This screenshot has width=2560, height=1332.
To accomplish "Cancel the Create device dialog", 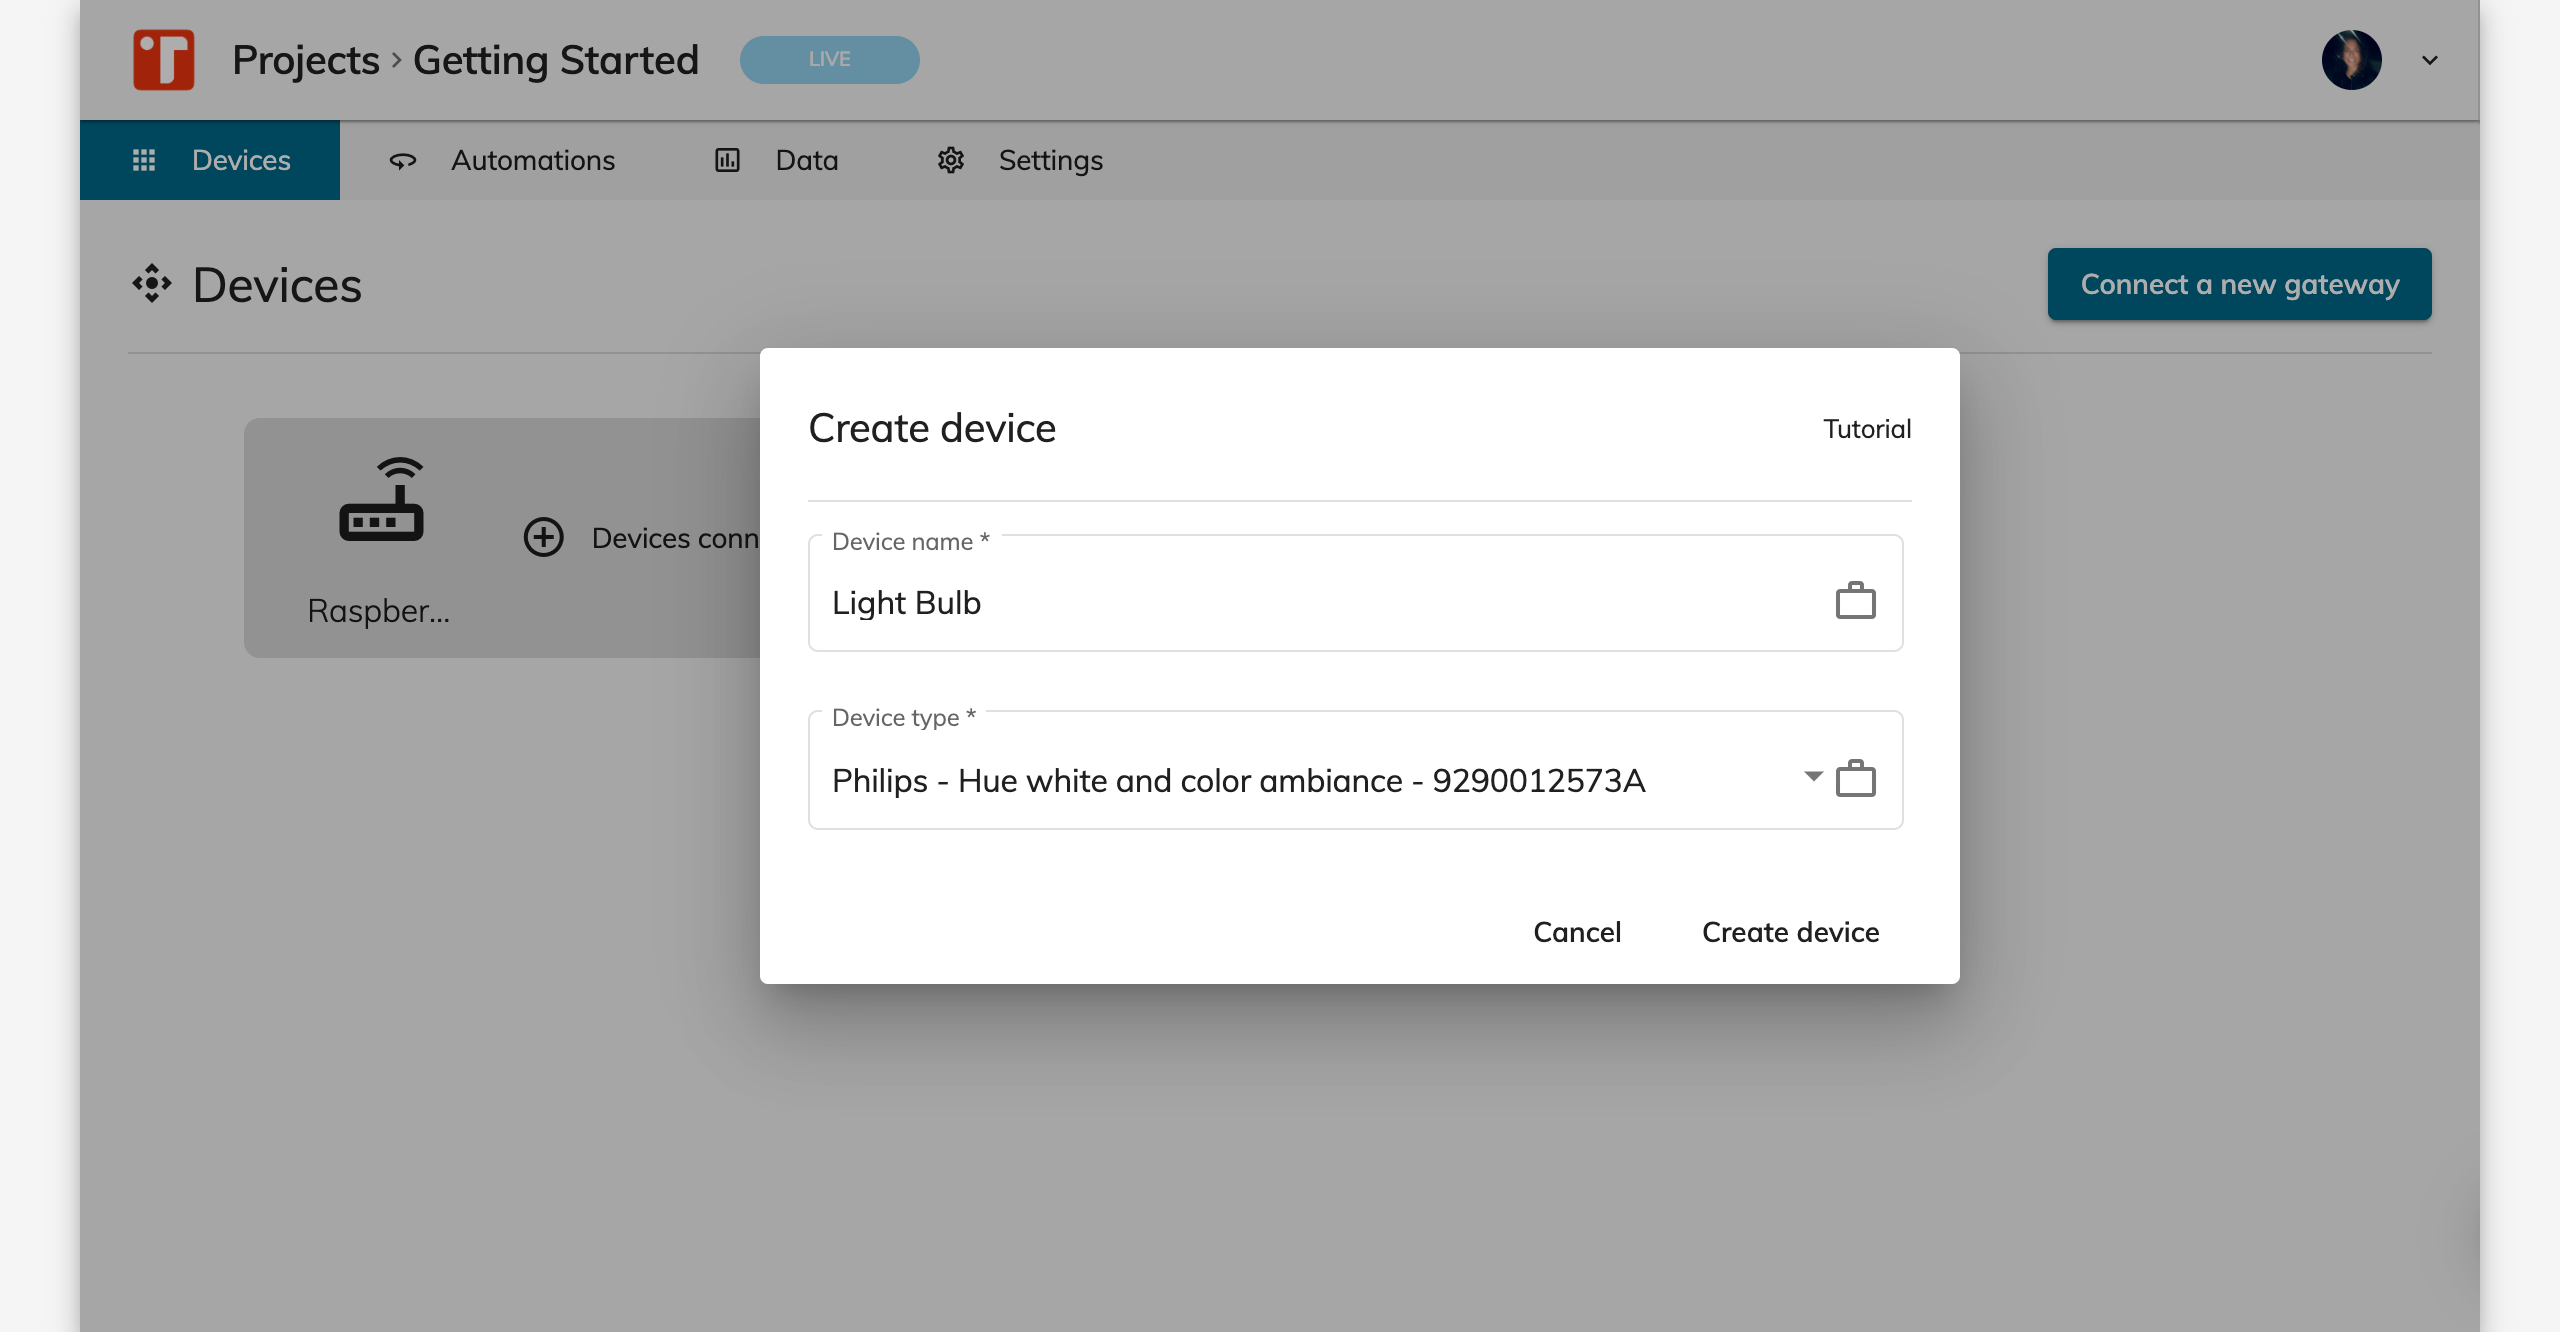I will (1577, 932).
